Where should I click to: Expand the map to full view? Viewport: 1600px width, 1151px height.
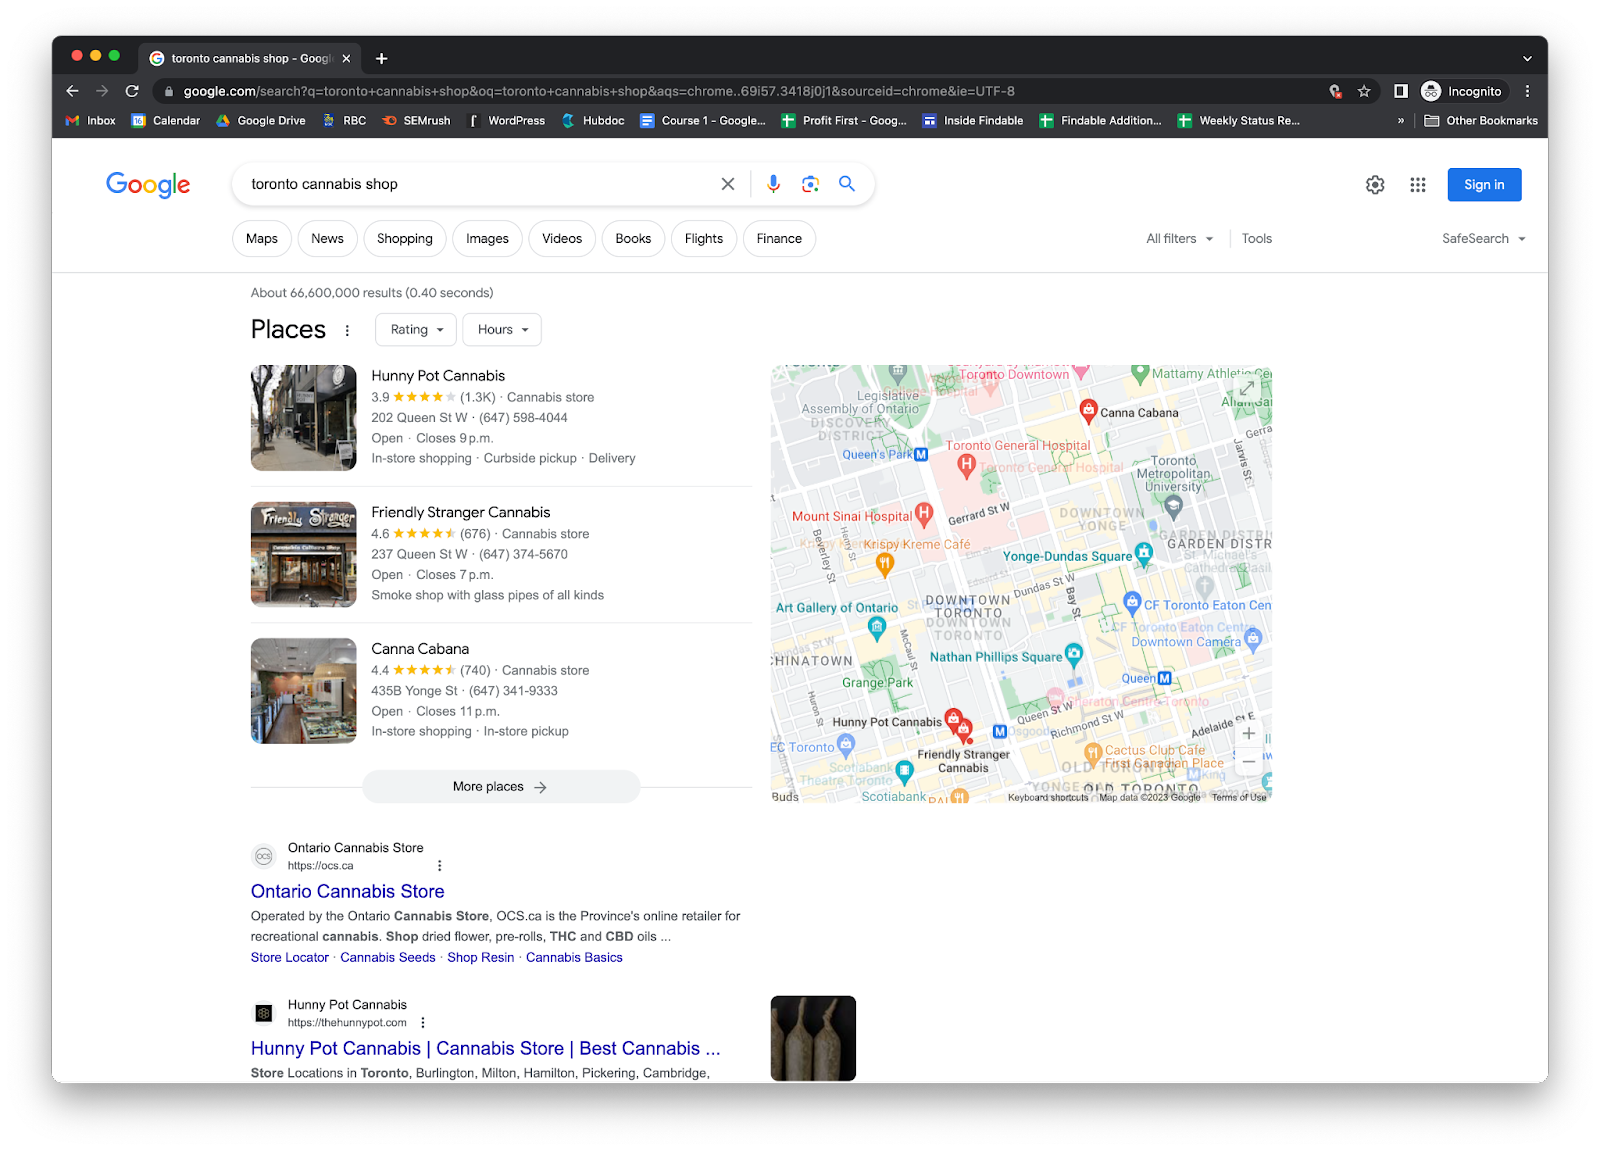click(1247, 388)
